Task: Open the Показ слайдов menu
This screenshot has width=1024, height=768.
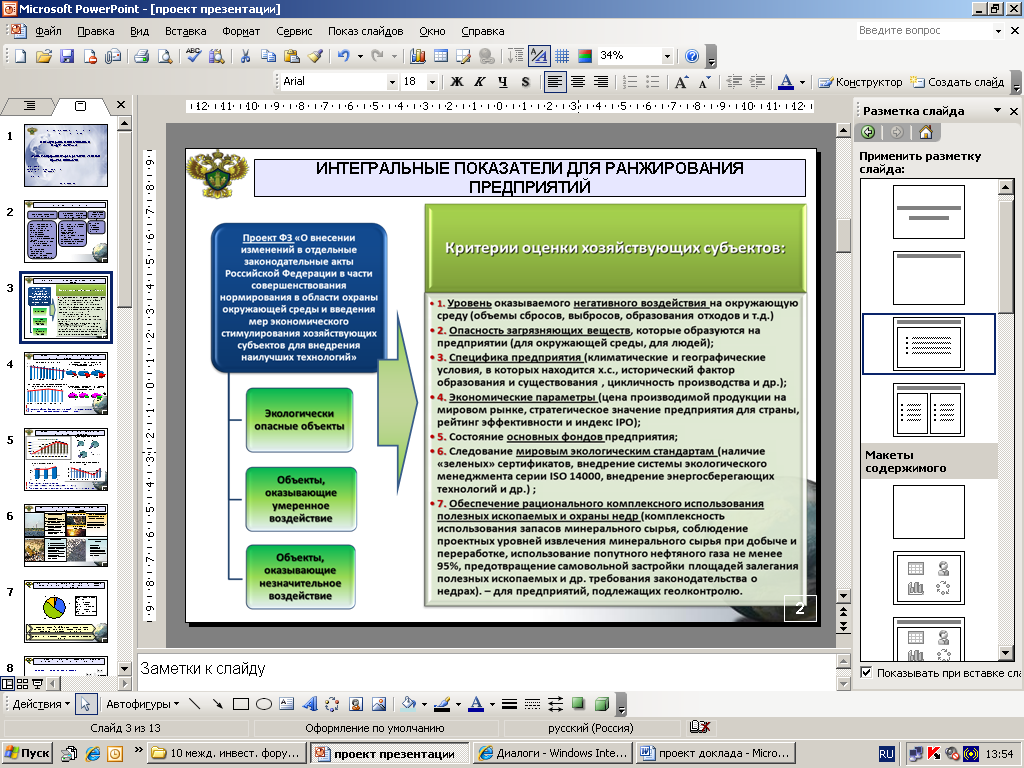Action: pos(365,31)
